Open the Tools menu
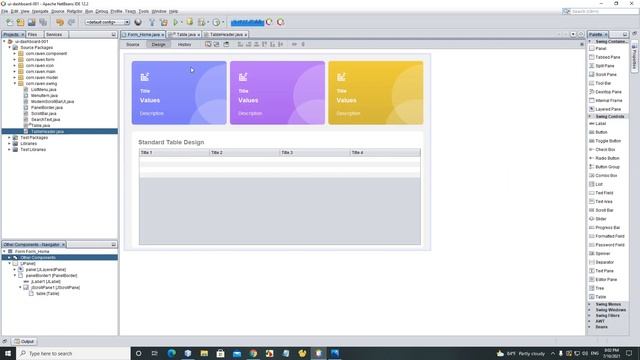This screenshot has width=640, height=360. point(144,11)
